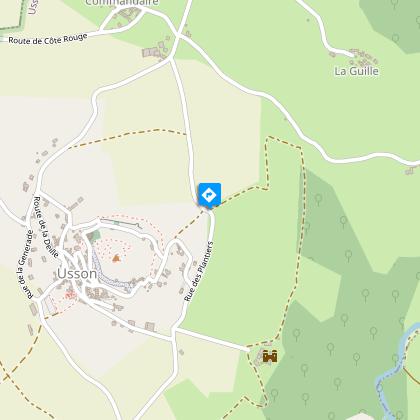This screenshot has height=420, width=420.
Task: Select the Usson village label
Action: (77, 274)
